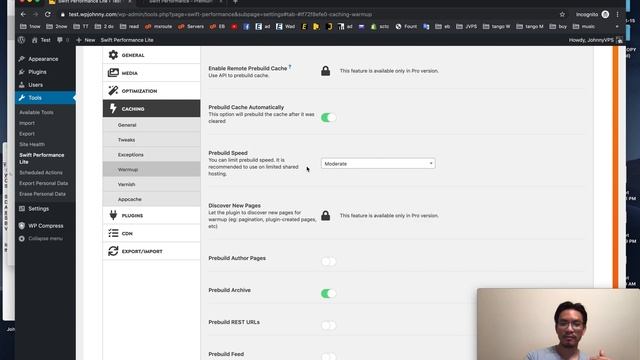Click the Settings icon in WordPress sidebar

[22, 209]
